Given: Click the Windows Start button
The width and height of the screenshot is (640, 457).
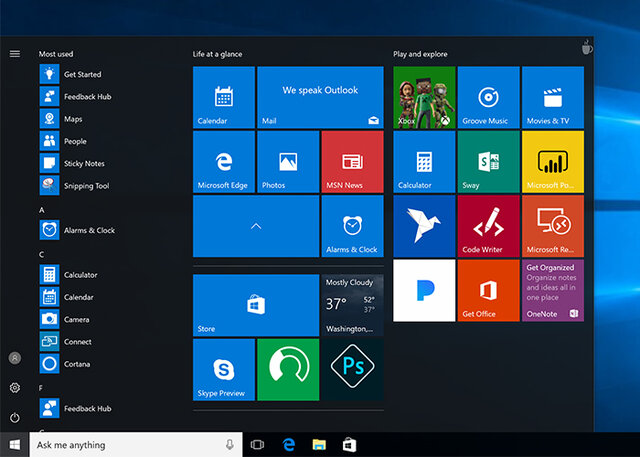Looking at the screenshot, I should (x=15, y=444).
